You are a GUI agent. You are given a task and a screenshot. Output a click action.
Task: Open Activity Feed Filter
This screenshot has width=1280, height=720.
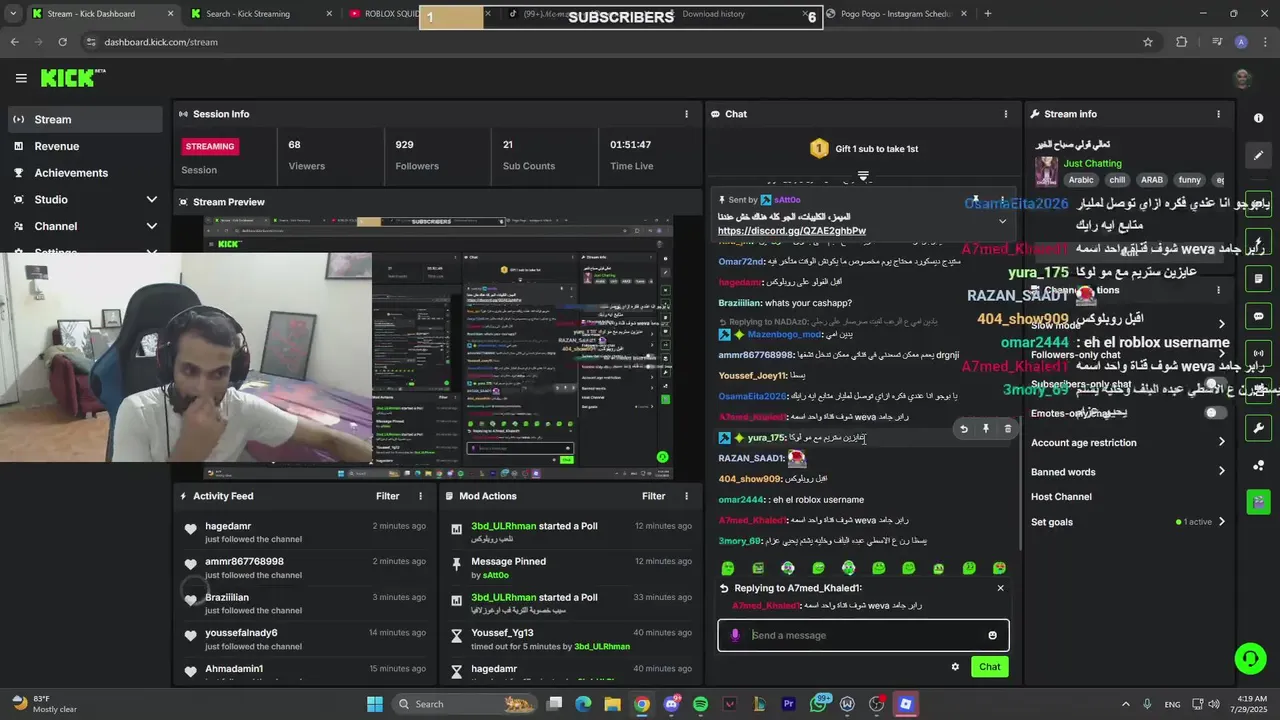pos(387,496)
